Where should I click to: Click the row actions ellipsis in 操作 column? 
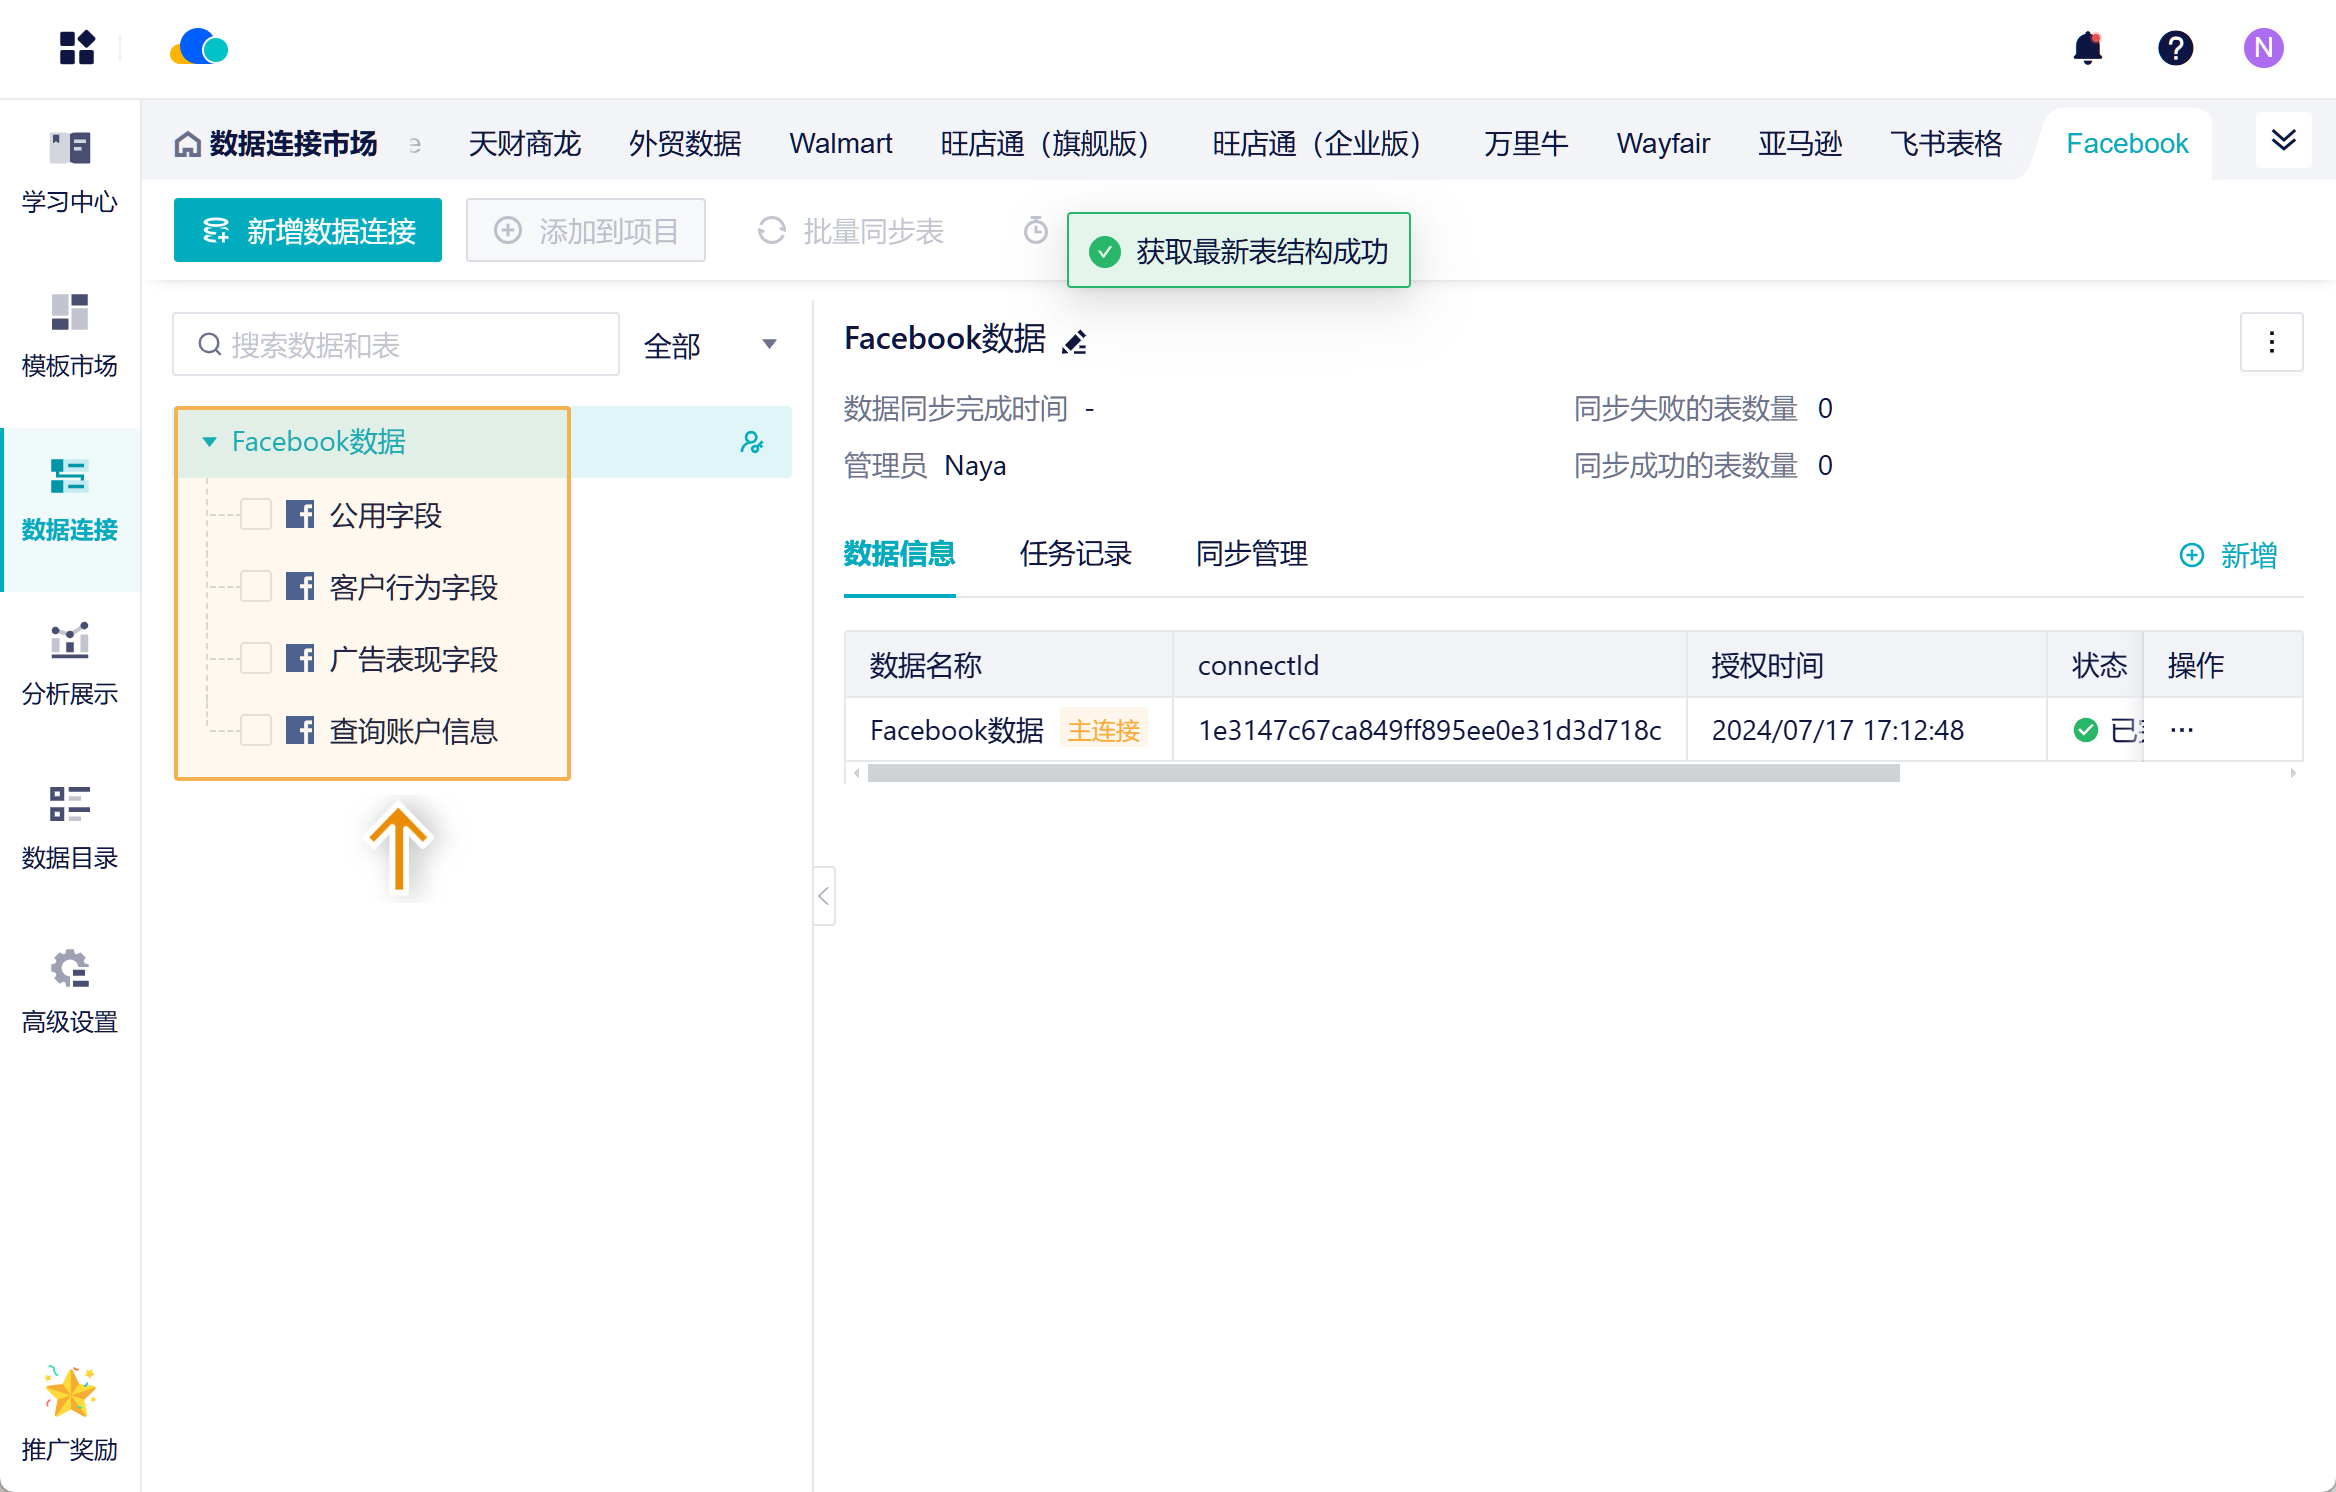[2182, 730]
